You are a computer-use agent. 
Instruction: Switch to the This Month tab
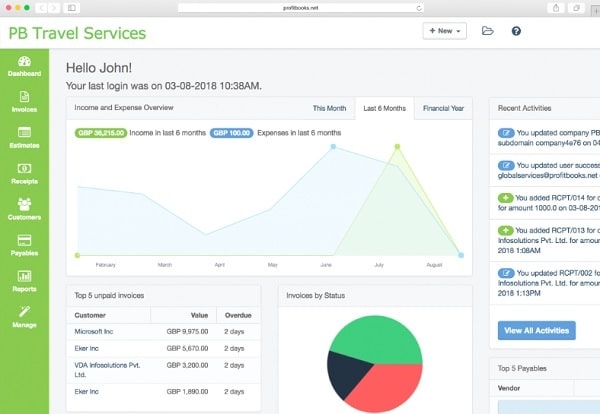(x=329, y=108)
